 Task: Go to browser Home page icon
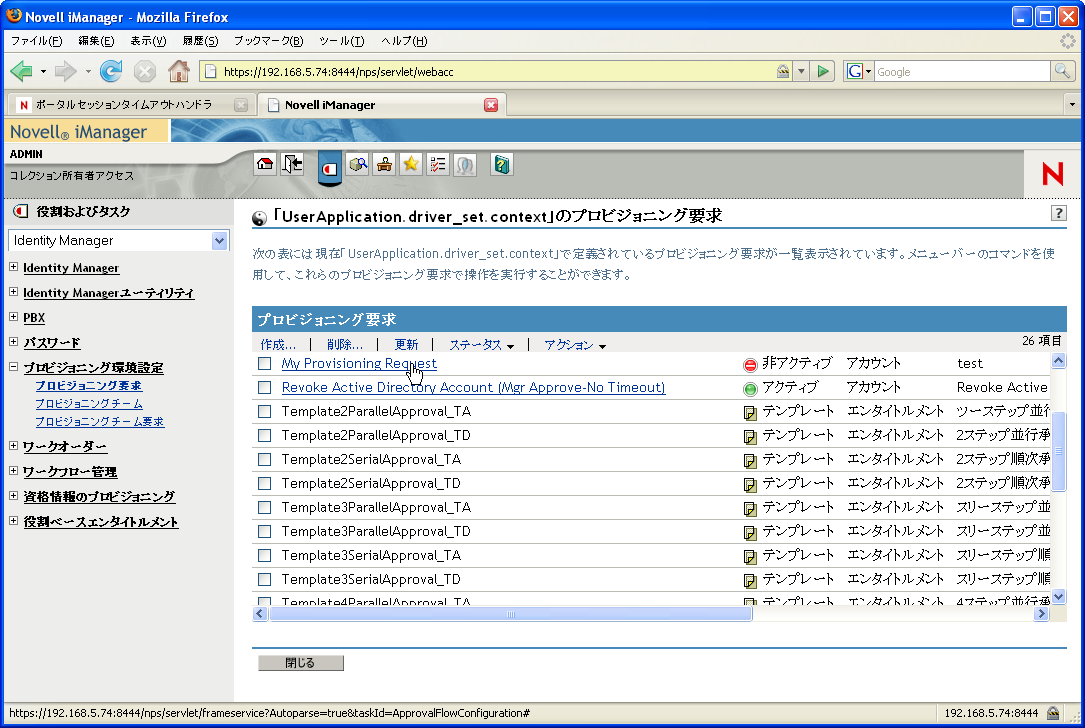tap(179, 71)
